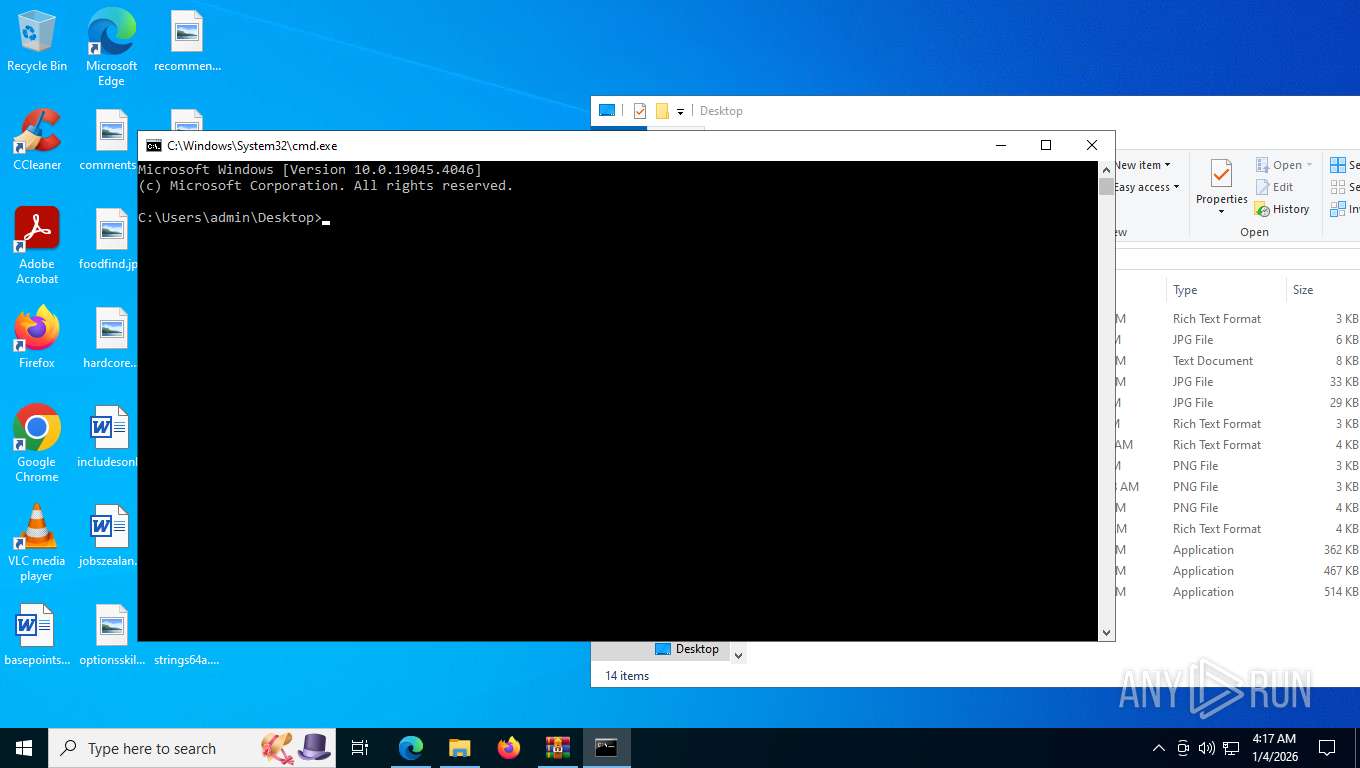Select the hardcore image file icon
Viewport: 1360px width, 768px height.
click(108, 338)
